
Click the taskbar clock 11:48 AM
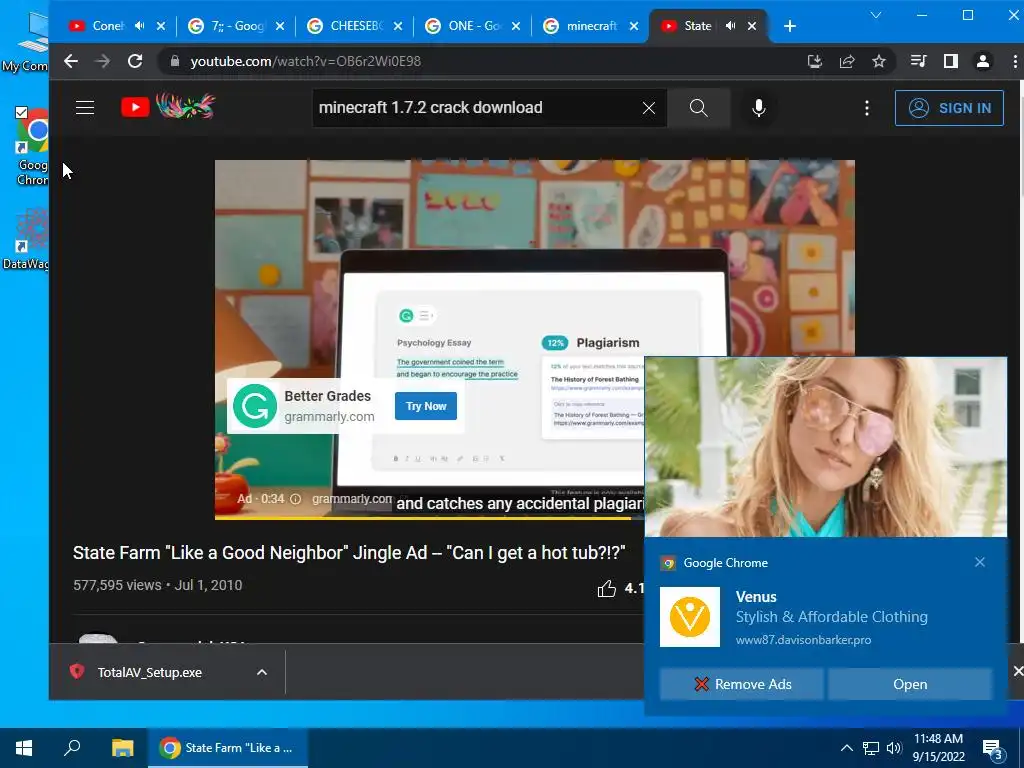pyautogui.click(x=938, y=739)
